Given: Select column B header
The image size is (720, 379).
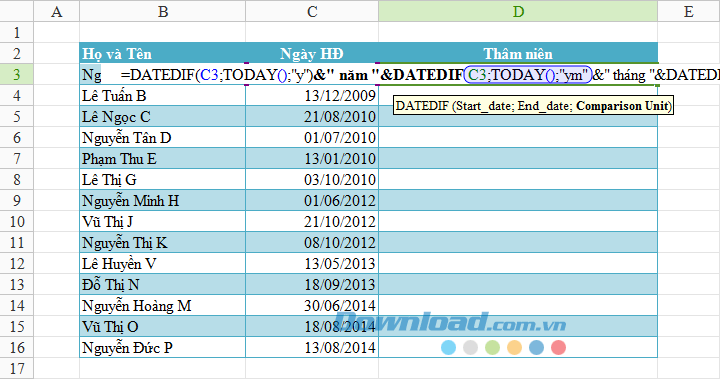Looking at the screenshot, I should point(163,11).
